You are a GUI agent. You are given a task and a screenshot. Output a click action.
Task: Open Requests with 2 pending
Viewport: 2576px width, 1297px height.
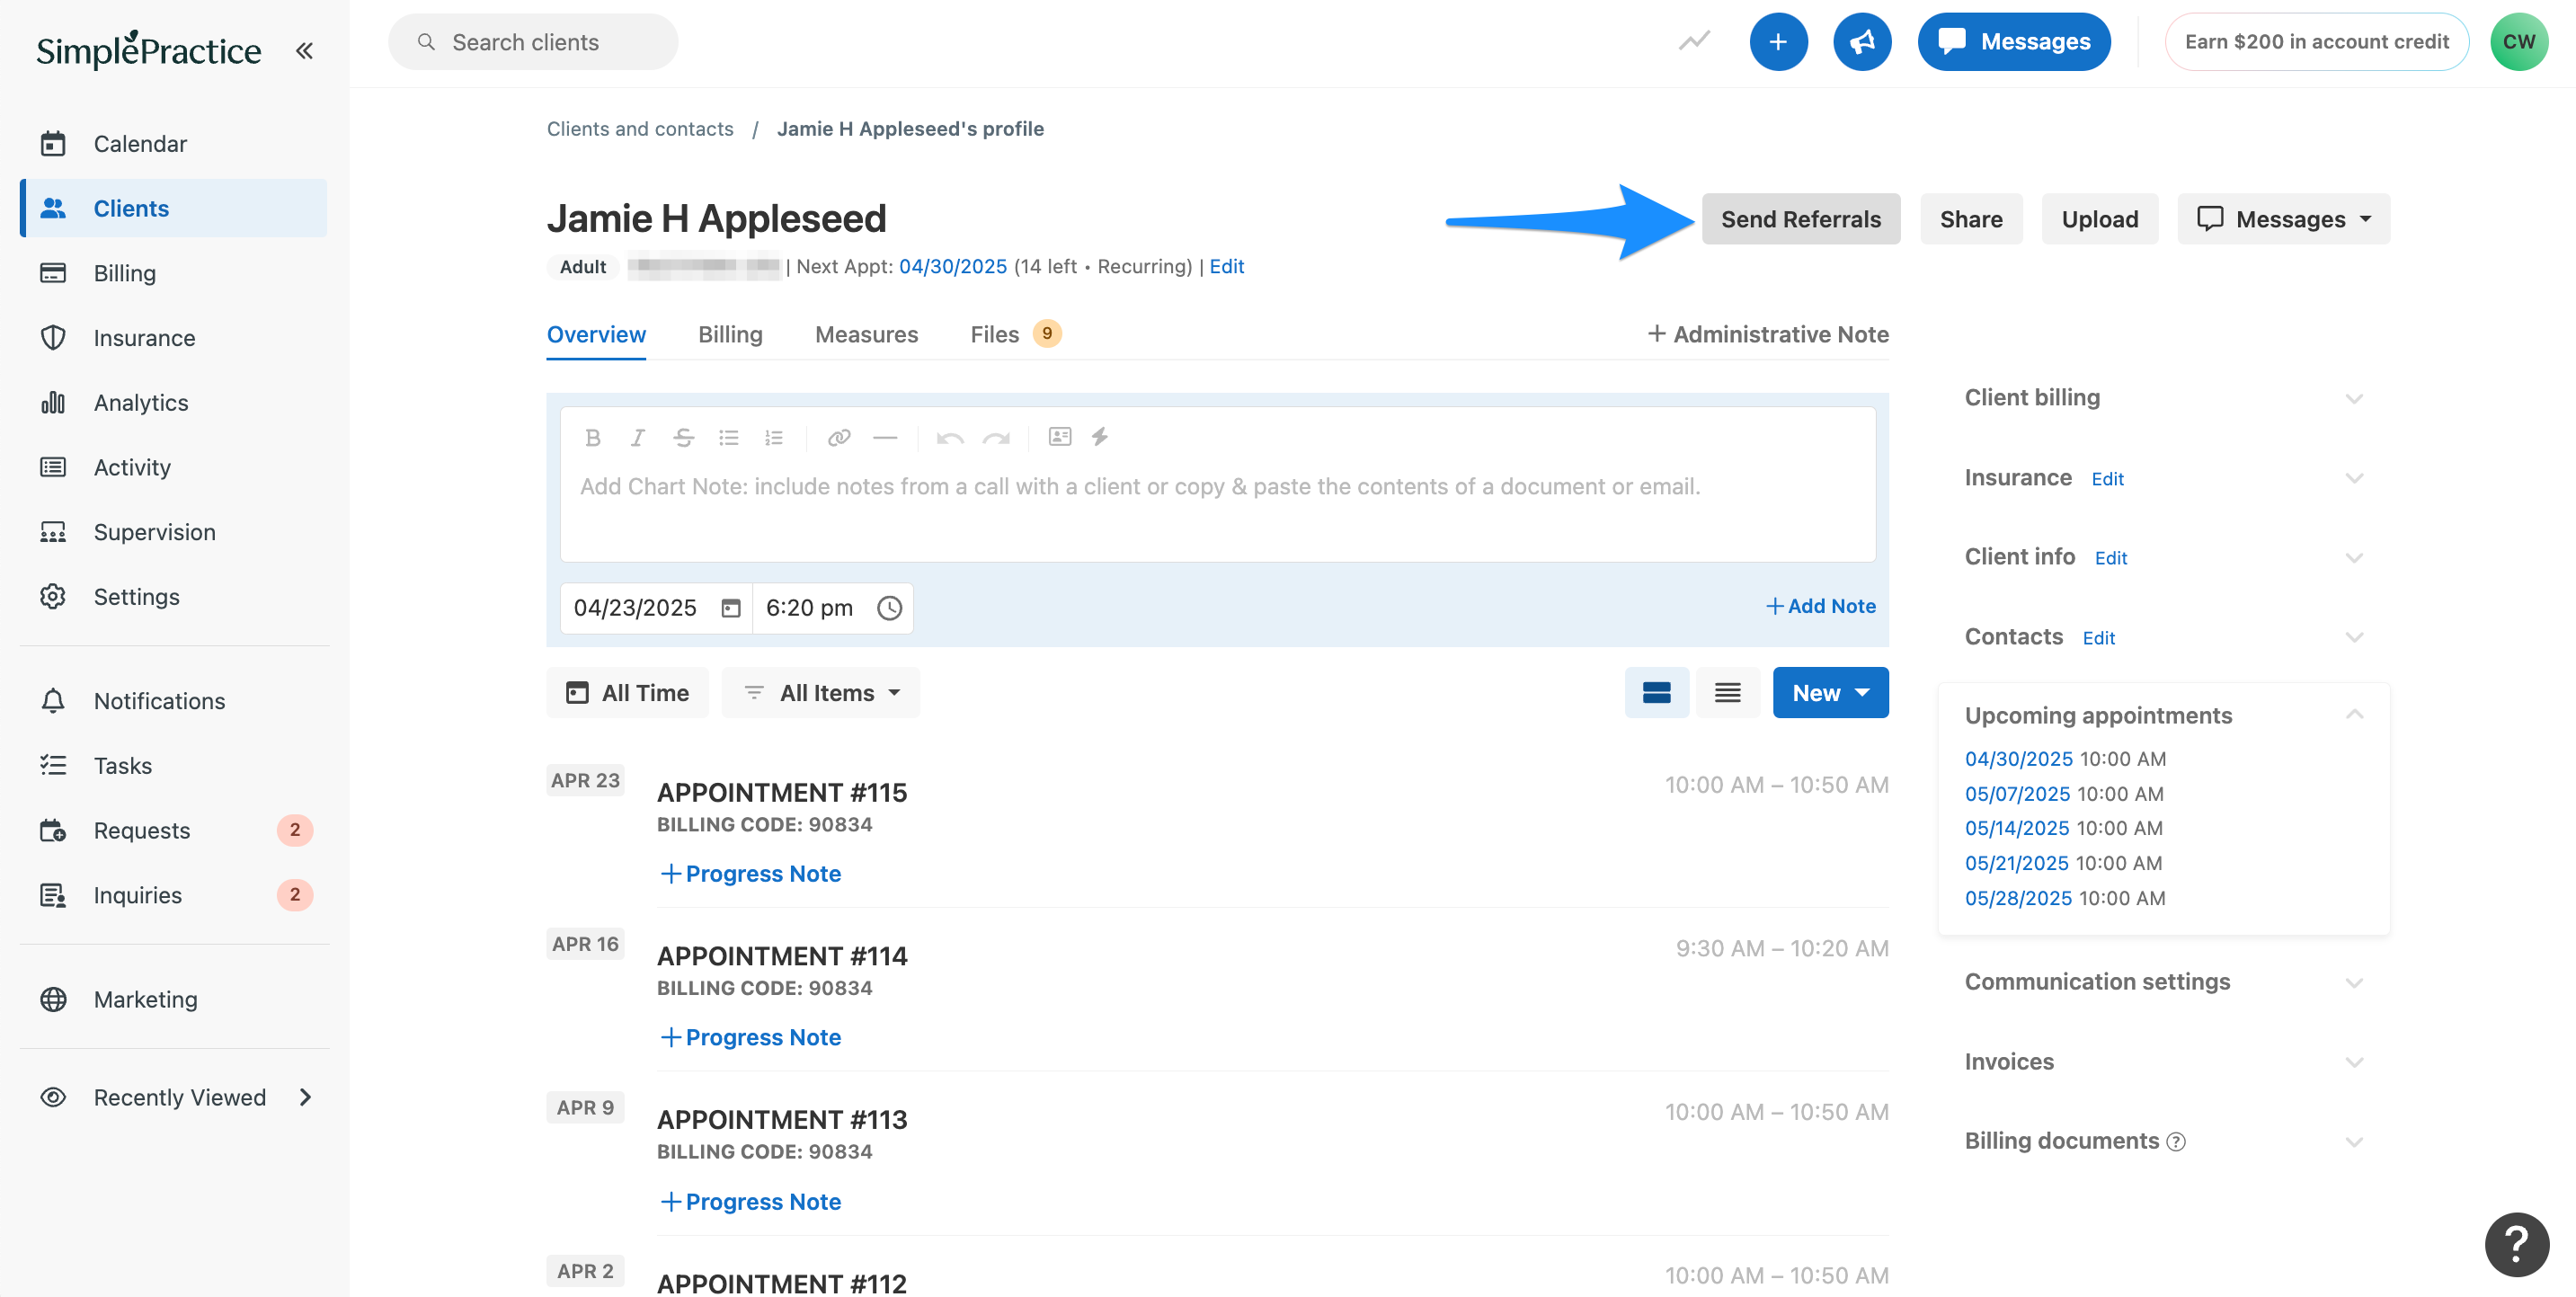tap(174, 830)
